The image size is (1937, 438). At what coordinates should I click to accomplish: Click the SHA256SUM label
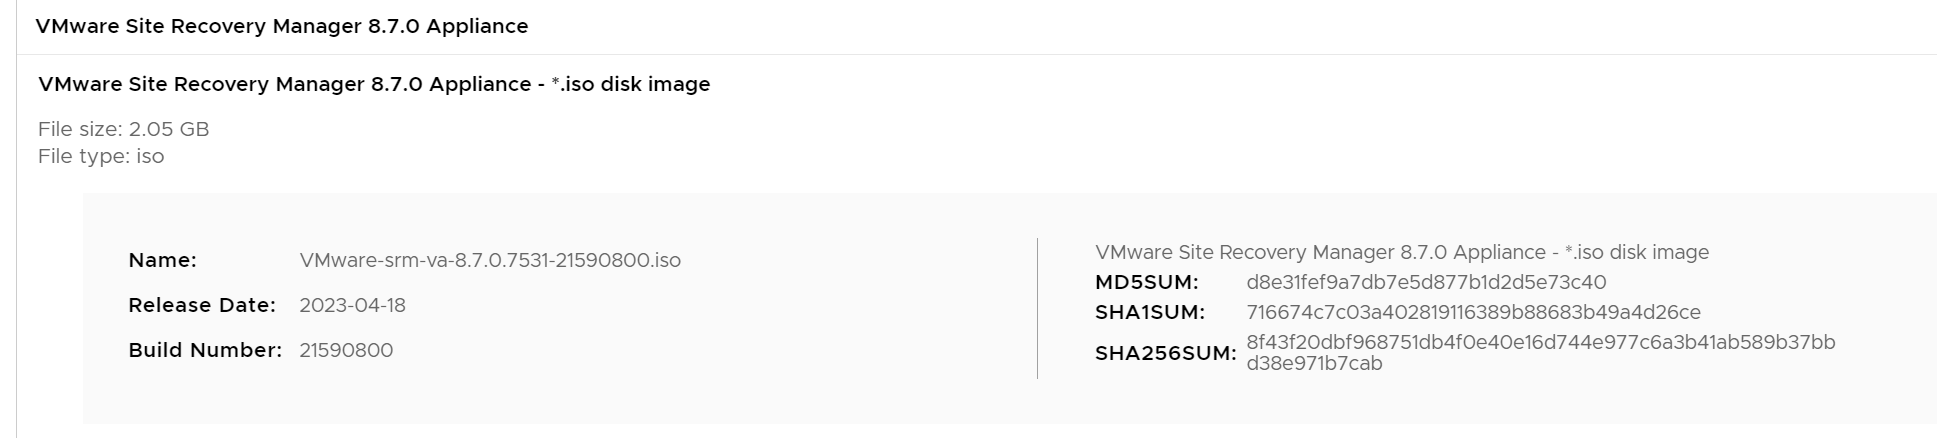(x=1166, y=353)
